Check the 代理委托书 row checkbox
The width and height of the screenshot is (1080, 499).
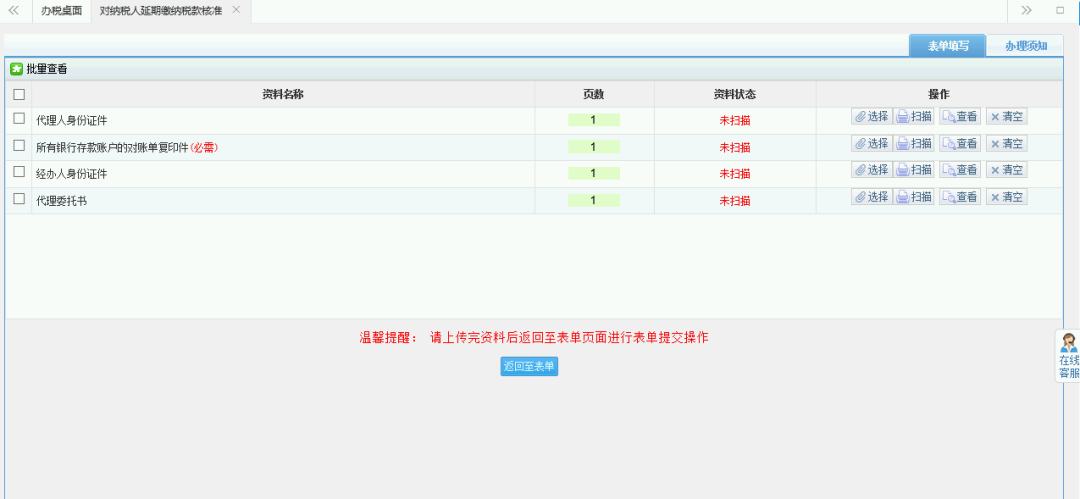pyautogui.click(x=19, y=199)
